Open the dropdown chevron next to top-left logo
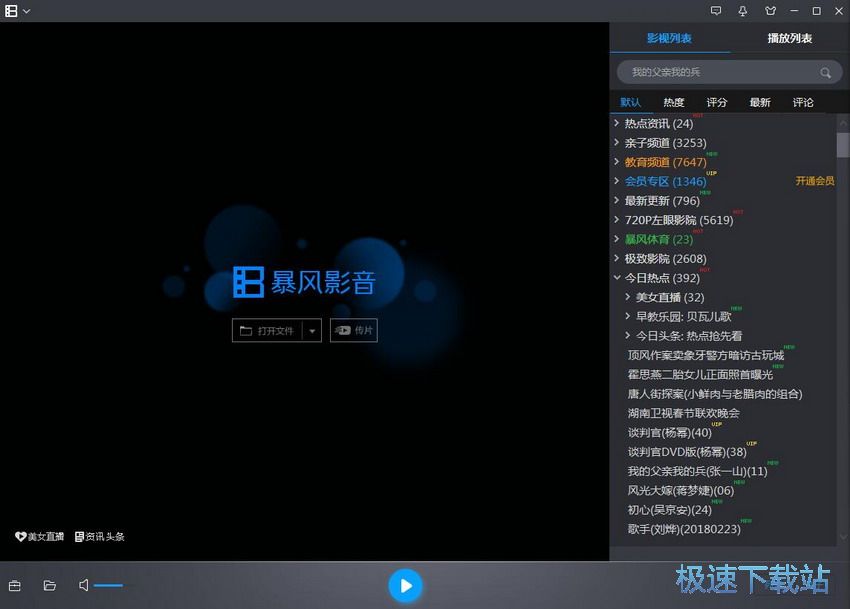850x609 pixels. click(x=27, y=11)
